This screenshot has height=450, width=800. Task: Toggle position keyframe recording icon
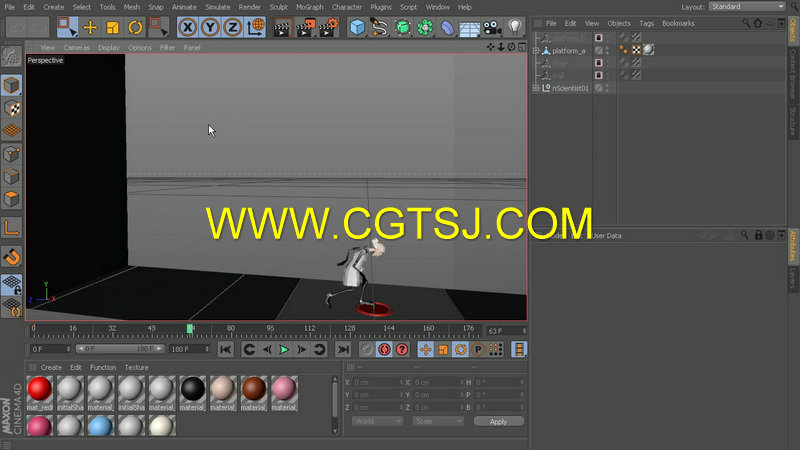coord(425,349)
